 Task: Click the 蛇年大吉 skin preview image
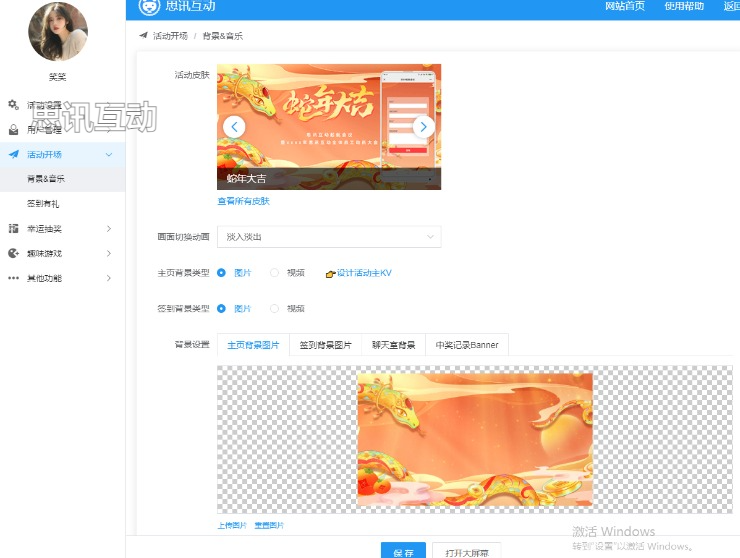click(x=329, y=127)
